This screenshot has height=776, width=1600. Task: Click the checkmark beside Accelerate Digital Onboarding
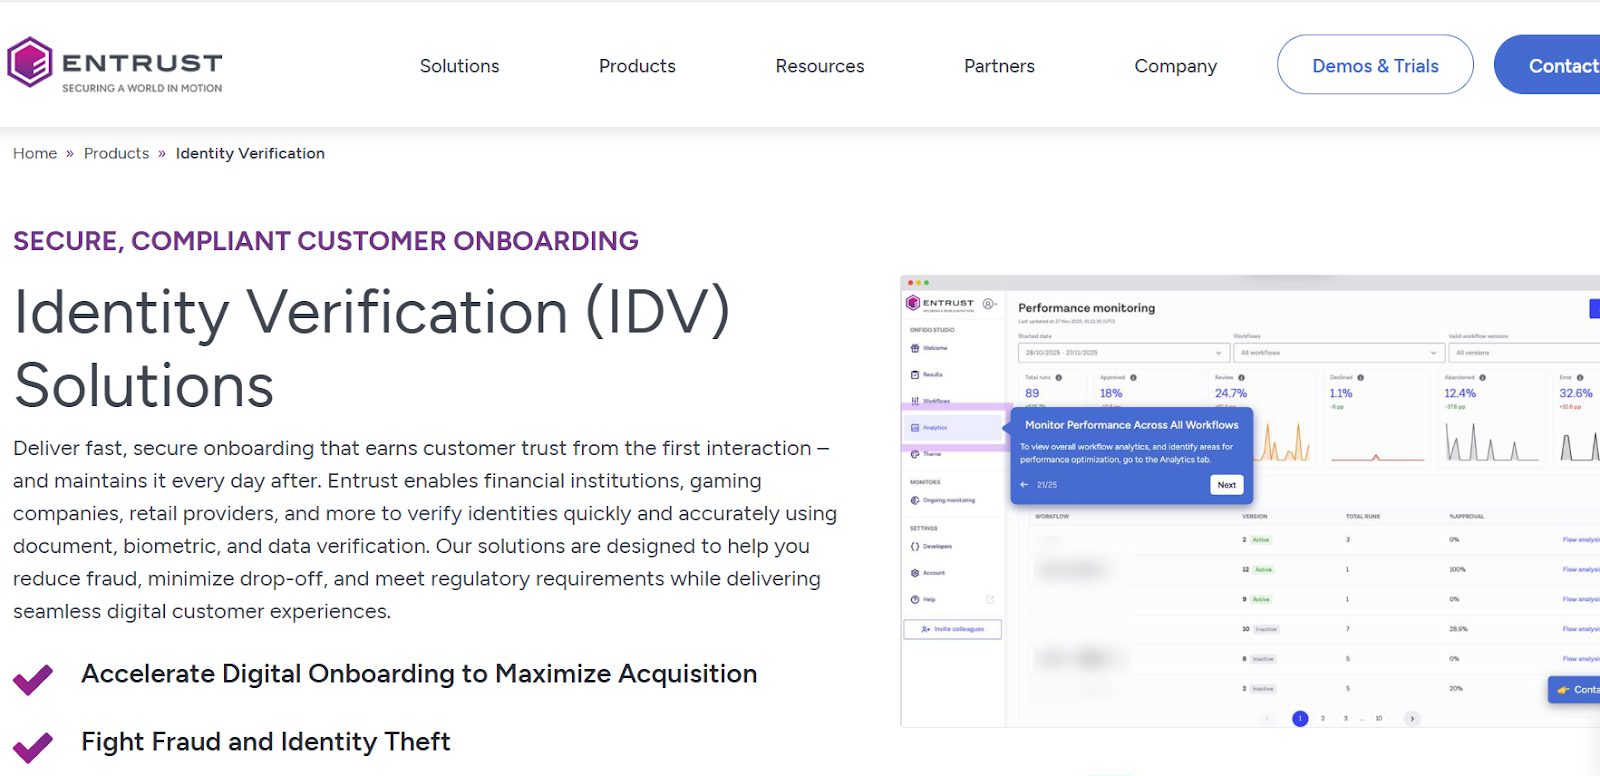click(x=33, y=679)
